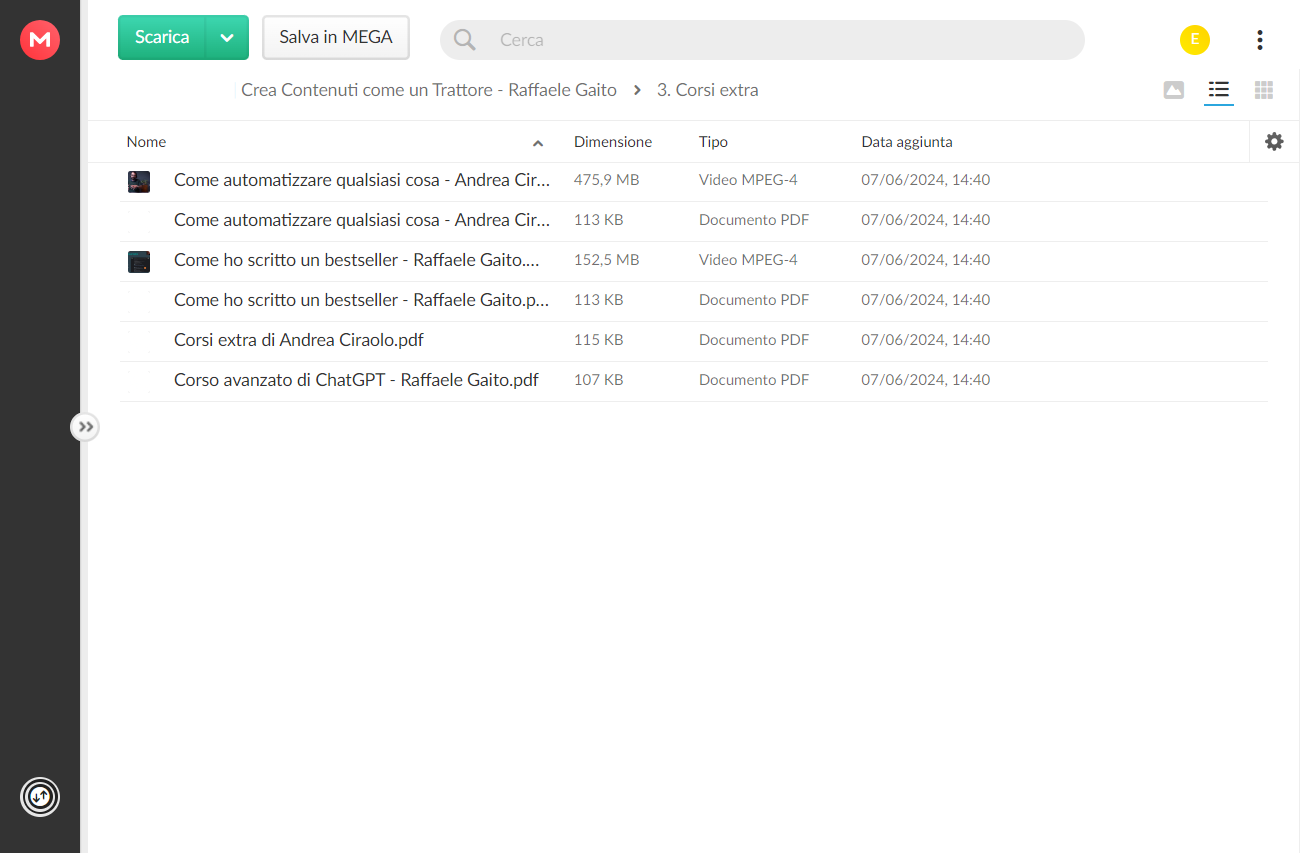Switch to grid thumbnail view
The height and width of the screenshot is (853, 1300).
pos(1264,90)
